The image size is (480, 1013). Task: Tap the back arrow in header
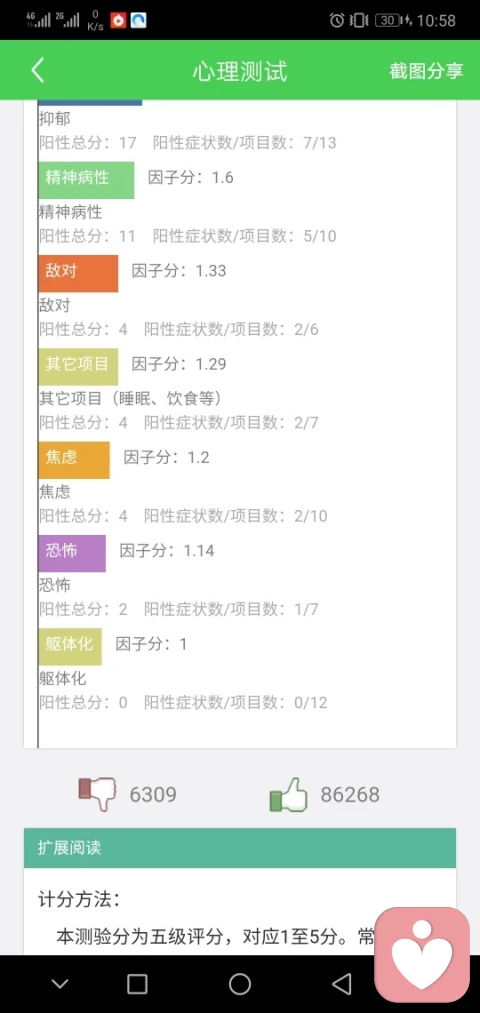(37, 70)
